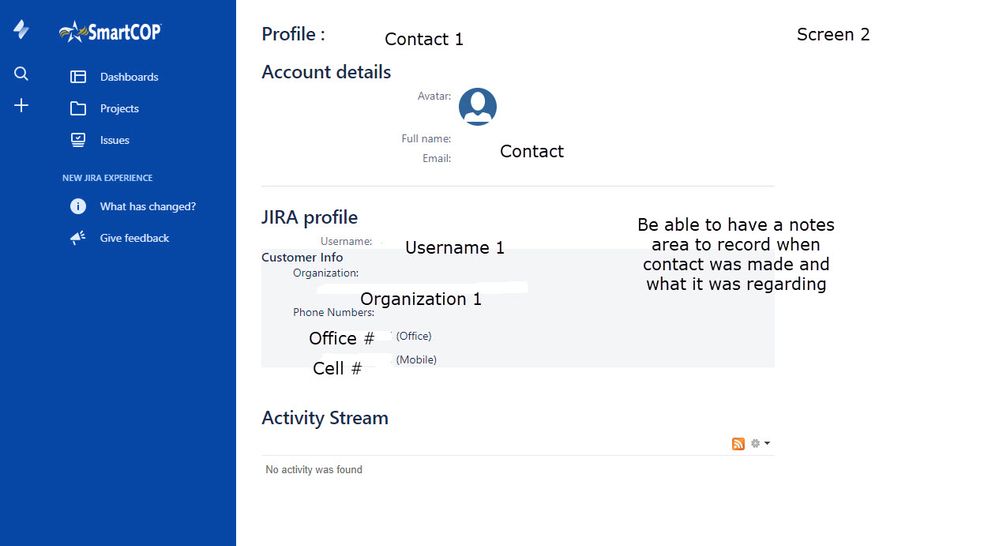Screen dimensions: 999x546
Task: Click the Office # phone entry
Action: (341, 338)
